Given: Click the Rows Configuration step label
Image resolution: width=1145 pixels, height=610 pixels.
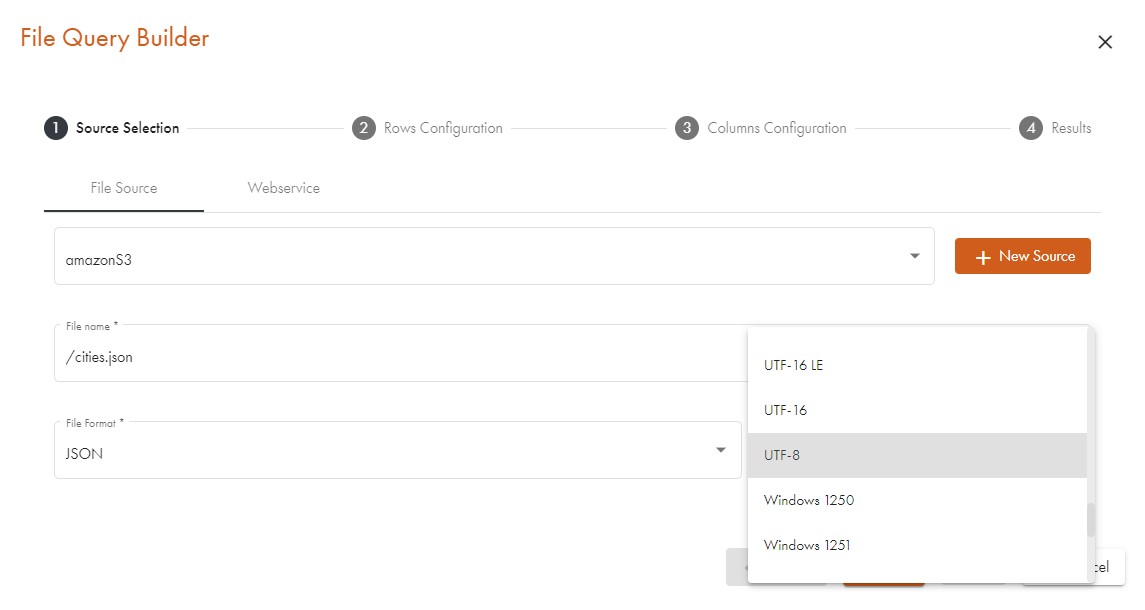Looking at the screenshot, I should point(443,128).
